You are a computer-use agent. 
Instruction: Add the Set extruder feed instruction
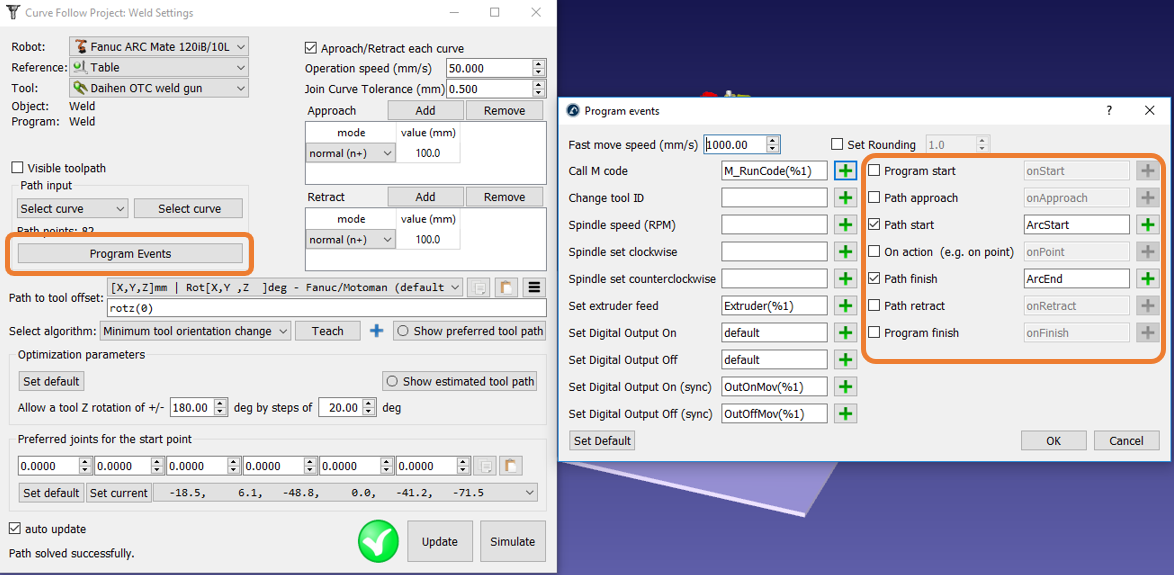pos(845,306)
